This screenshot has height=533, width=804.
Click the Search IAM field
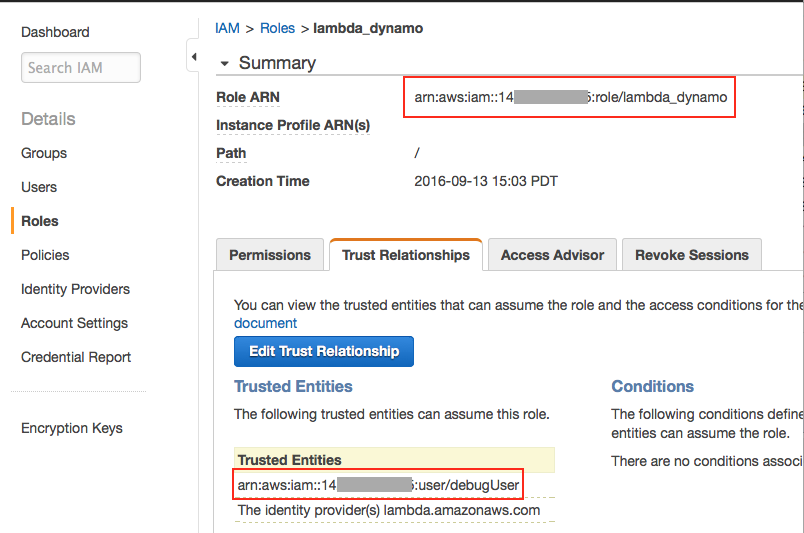click(80, 68)
